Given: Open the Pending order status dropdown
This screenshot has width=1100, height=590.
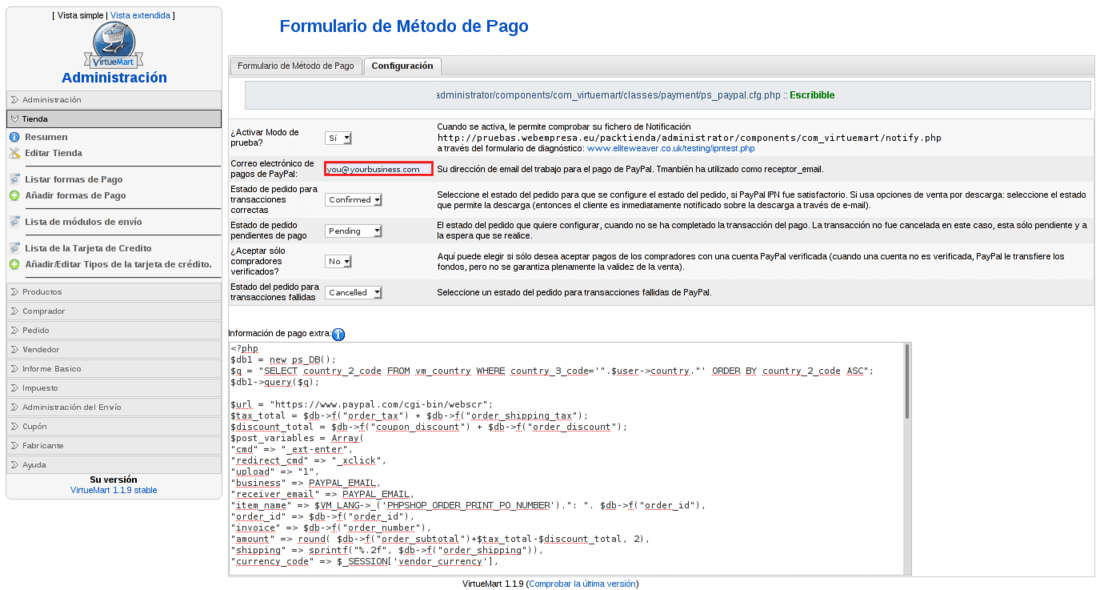Looking at the screenshot, I should [354, 231].
